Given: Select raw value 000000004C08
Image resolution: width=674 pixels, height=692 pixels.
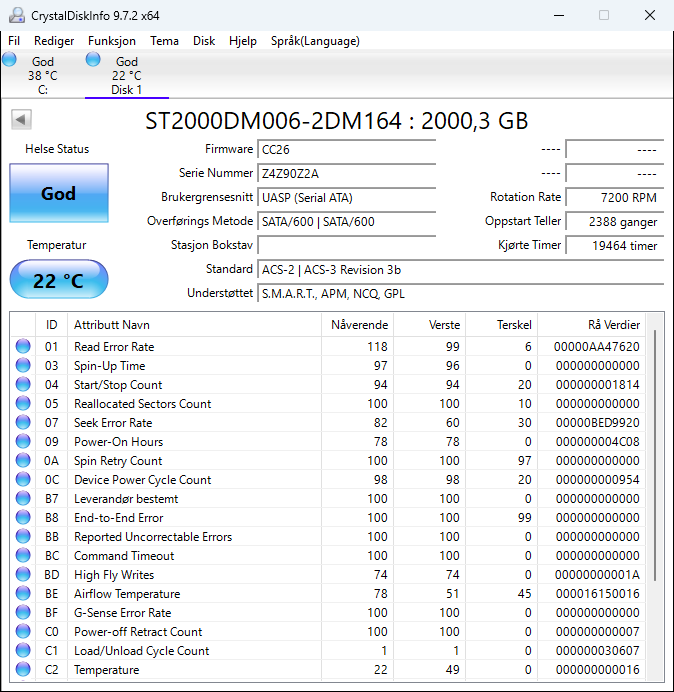Looking at the screenshot, I should point(597,442).
